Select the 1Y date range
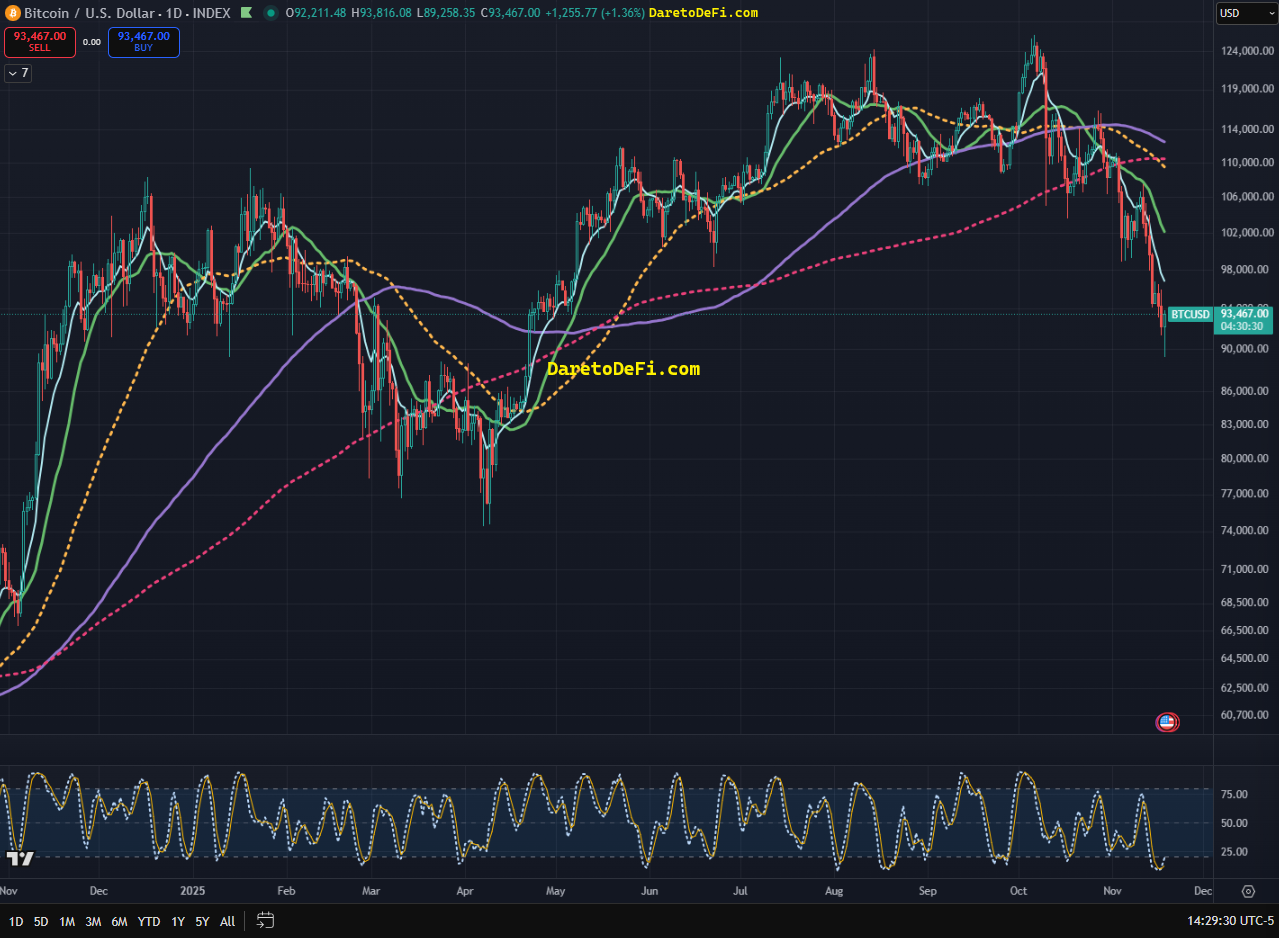Screen dimensions: 1279x938 (x=178, y=921)
